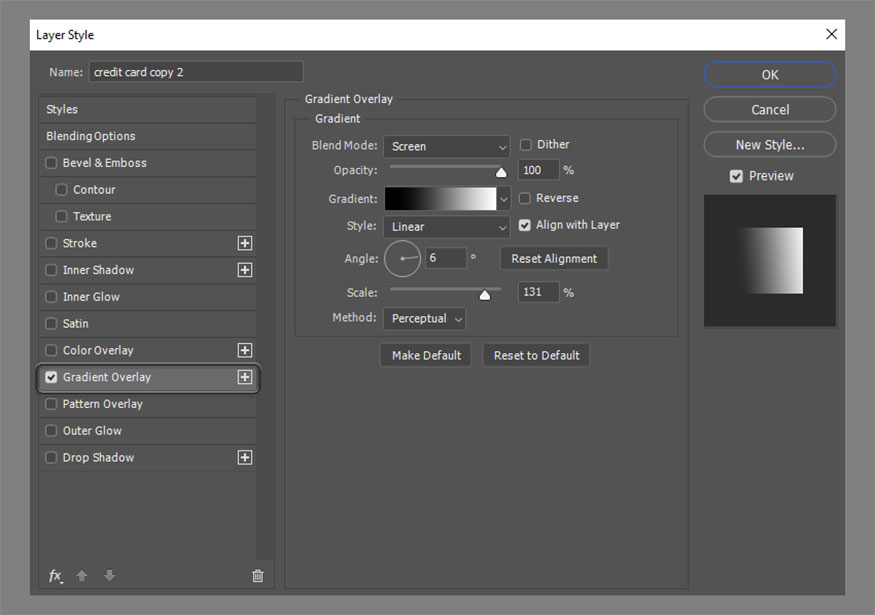The height and width of the screenshot is (615, 875).
Task: Close the Layer Style dialog
Action: pos(831,35)
